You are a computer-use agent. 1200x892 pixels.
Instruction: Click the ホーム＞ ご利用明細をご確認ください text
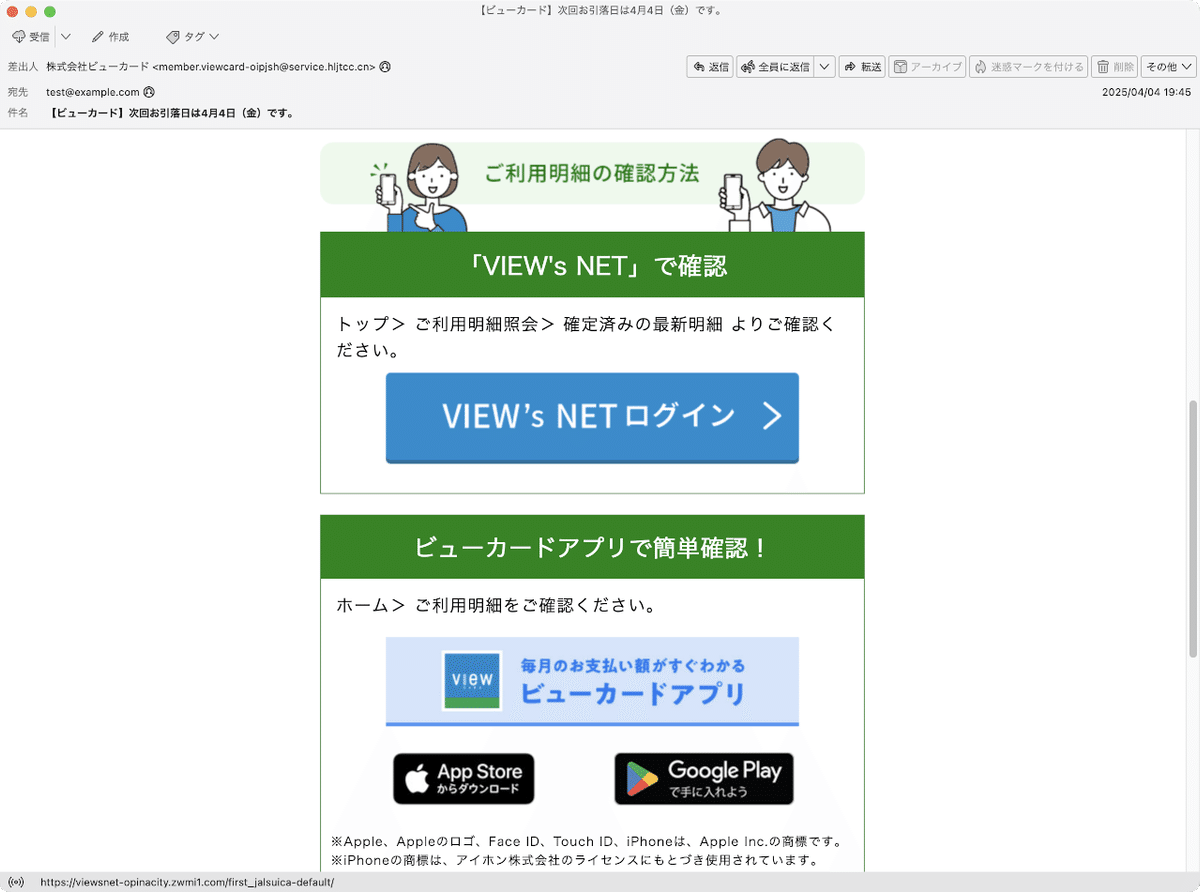pos(496,606)
